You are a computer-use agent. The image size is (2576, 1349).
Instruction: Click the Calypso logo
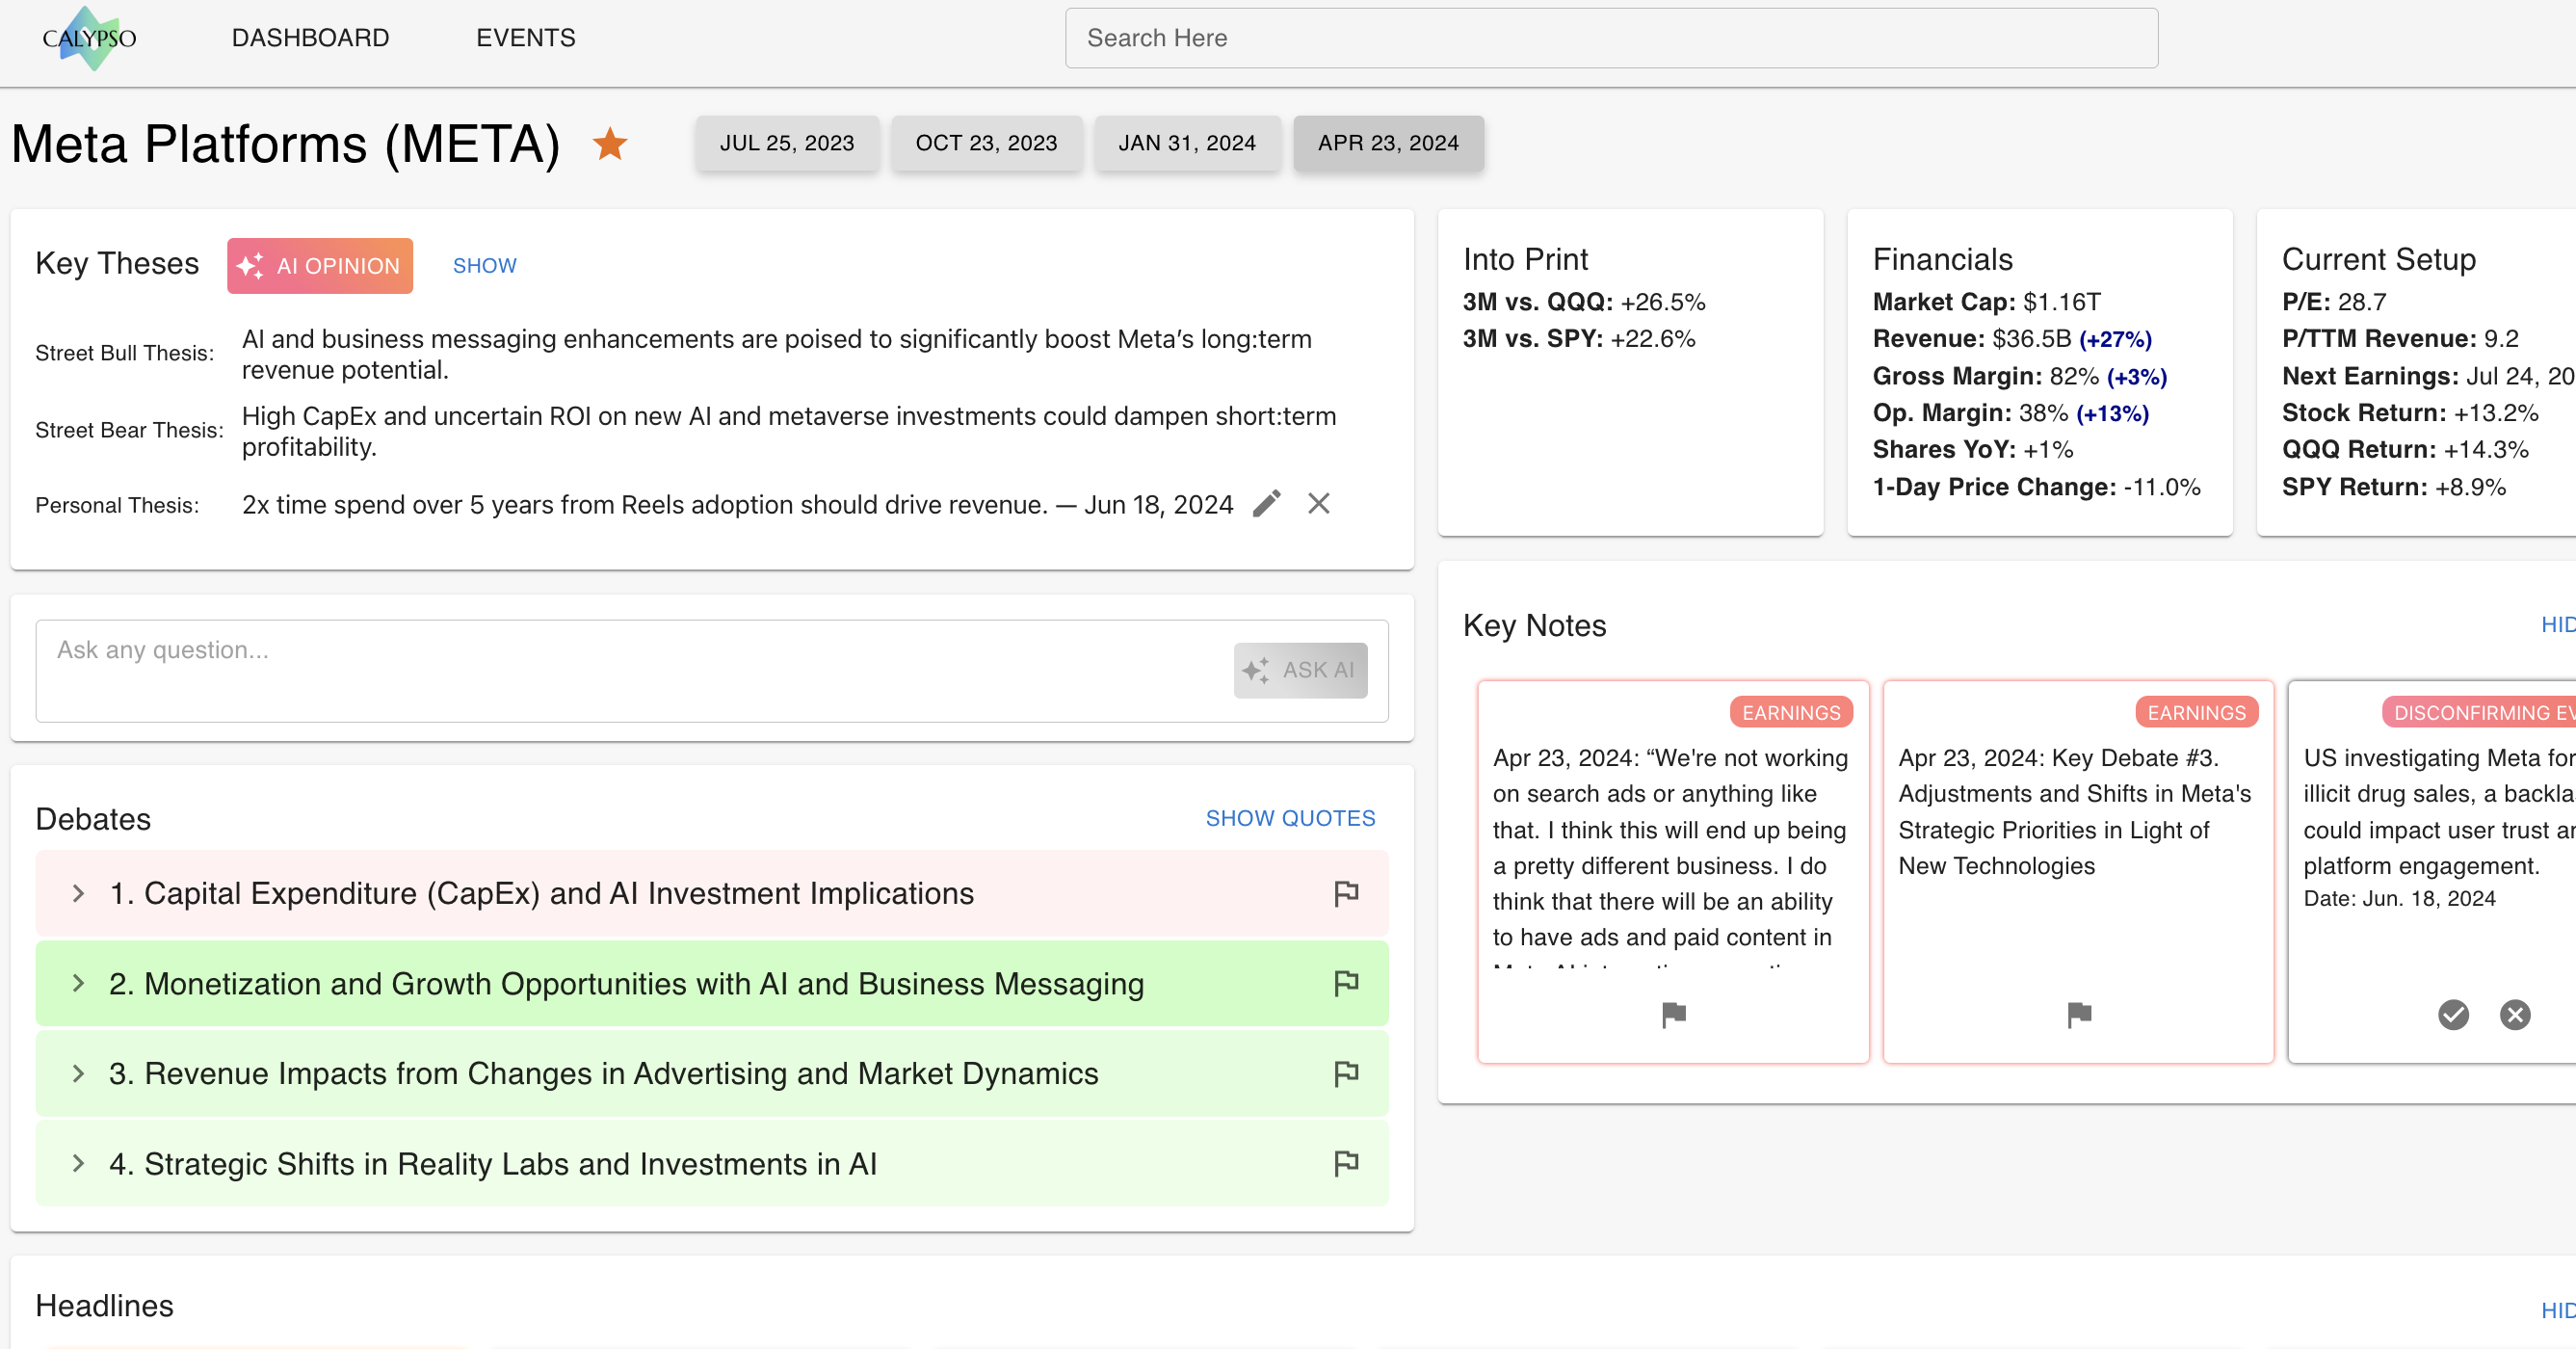coord(89,38)
